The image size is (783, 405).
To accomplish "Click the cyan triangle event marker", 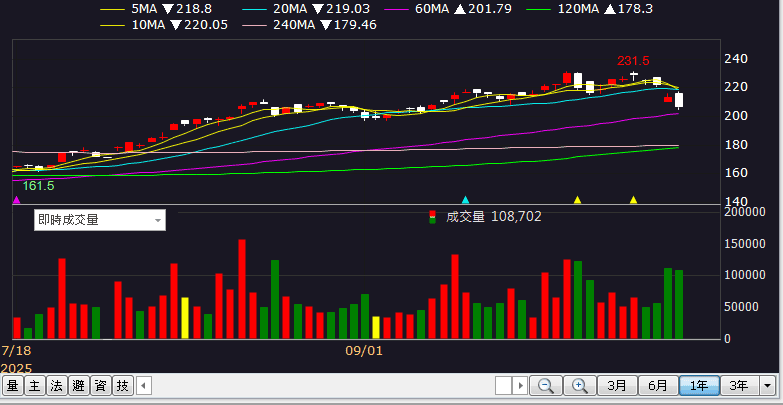I will coord(464,200).
